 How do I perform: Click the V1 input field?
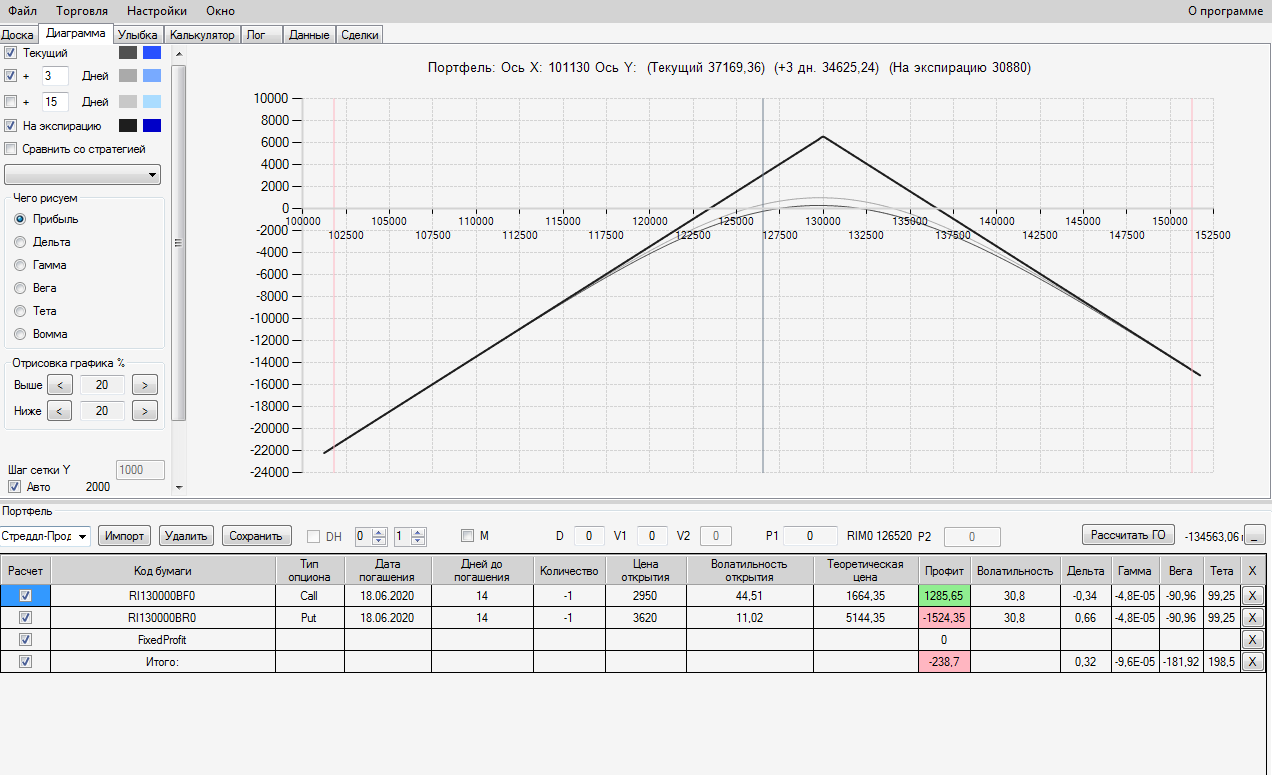652,536
